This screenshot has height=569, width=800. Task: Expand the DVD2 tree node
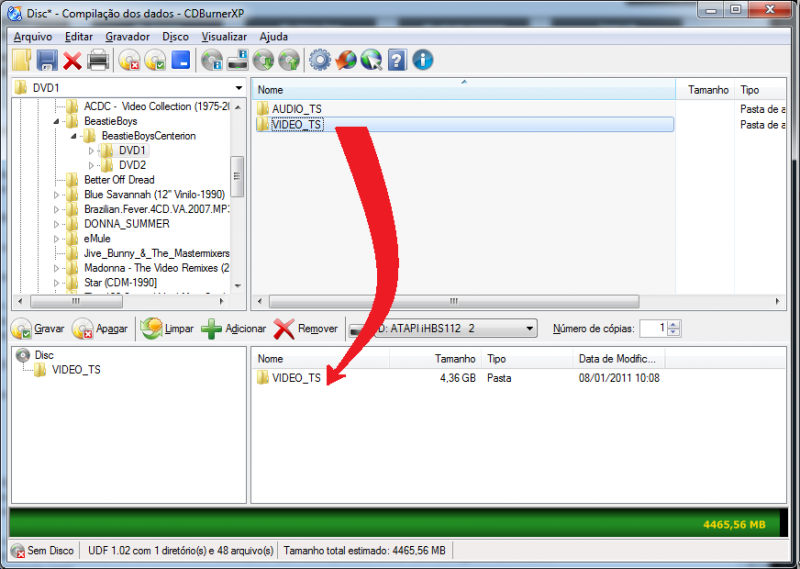(91, 165)
